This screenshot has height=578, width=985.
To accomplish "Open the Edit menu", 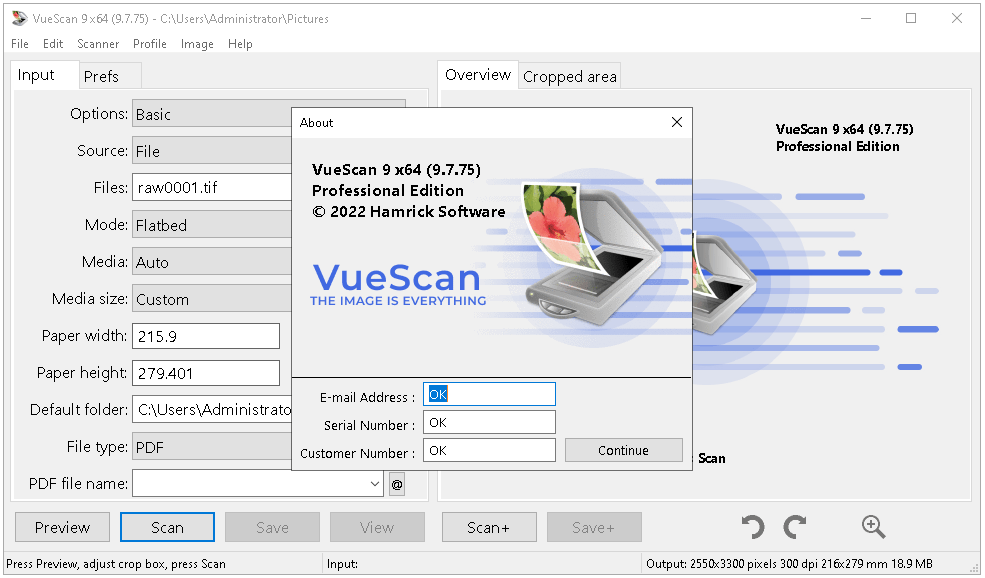I will pos(53,44).
